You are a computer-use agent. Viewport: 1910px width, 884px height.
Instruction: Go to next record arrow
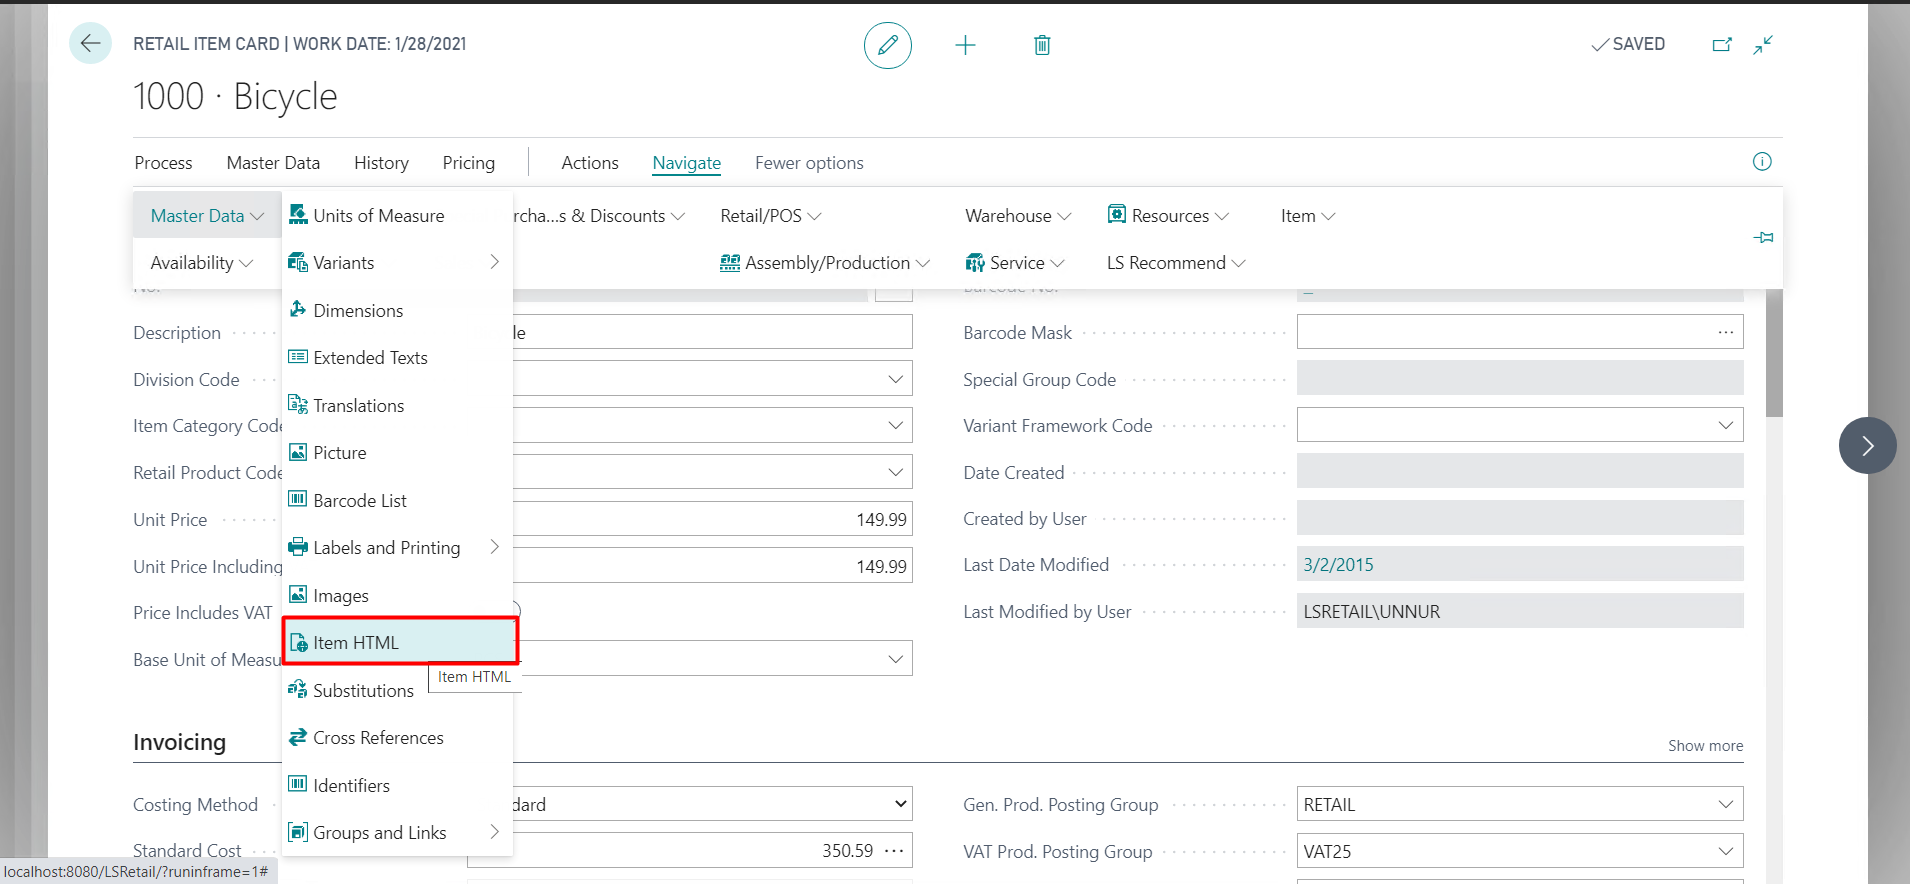[1867, 445]
